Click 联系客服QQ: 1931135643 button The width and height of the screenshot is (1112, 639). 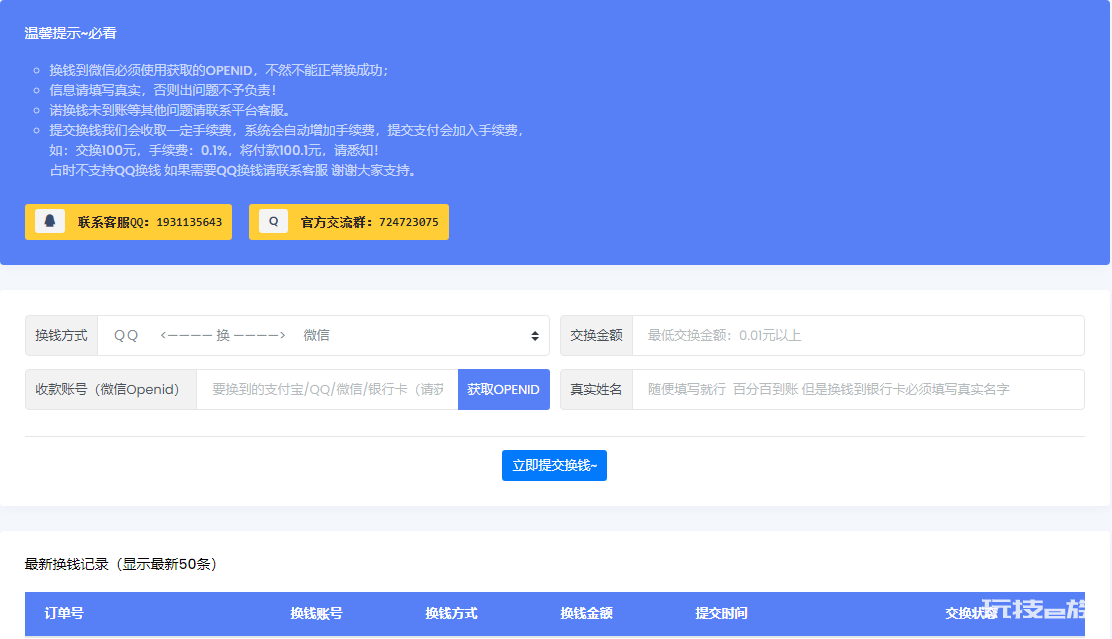(128, 222)
